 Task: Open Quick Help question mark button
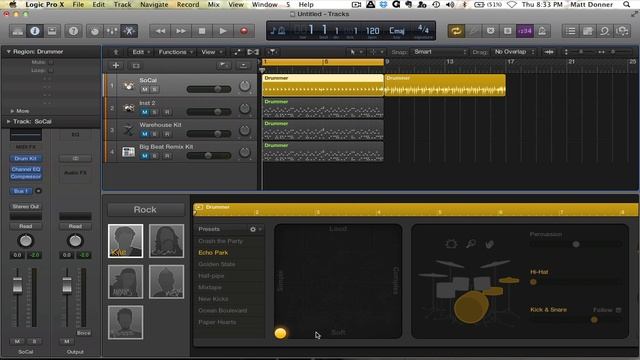73,31
